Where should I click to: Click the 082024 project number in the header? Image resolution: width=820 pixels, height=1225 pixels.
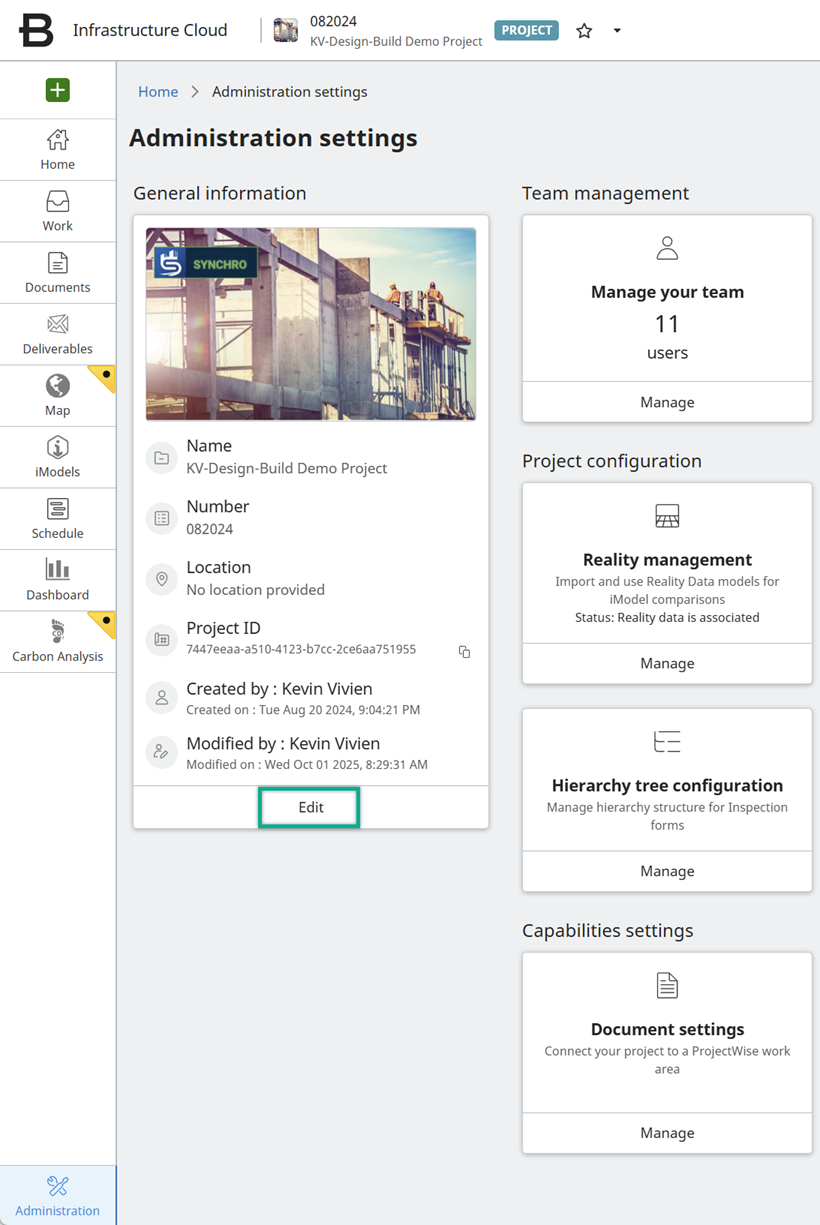[x=334, y=21]
